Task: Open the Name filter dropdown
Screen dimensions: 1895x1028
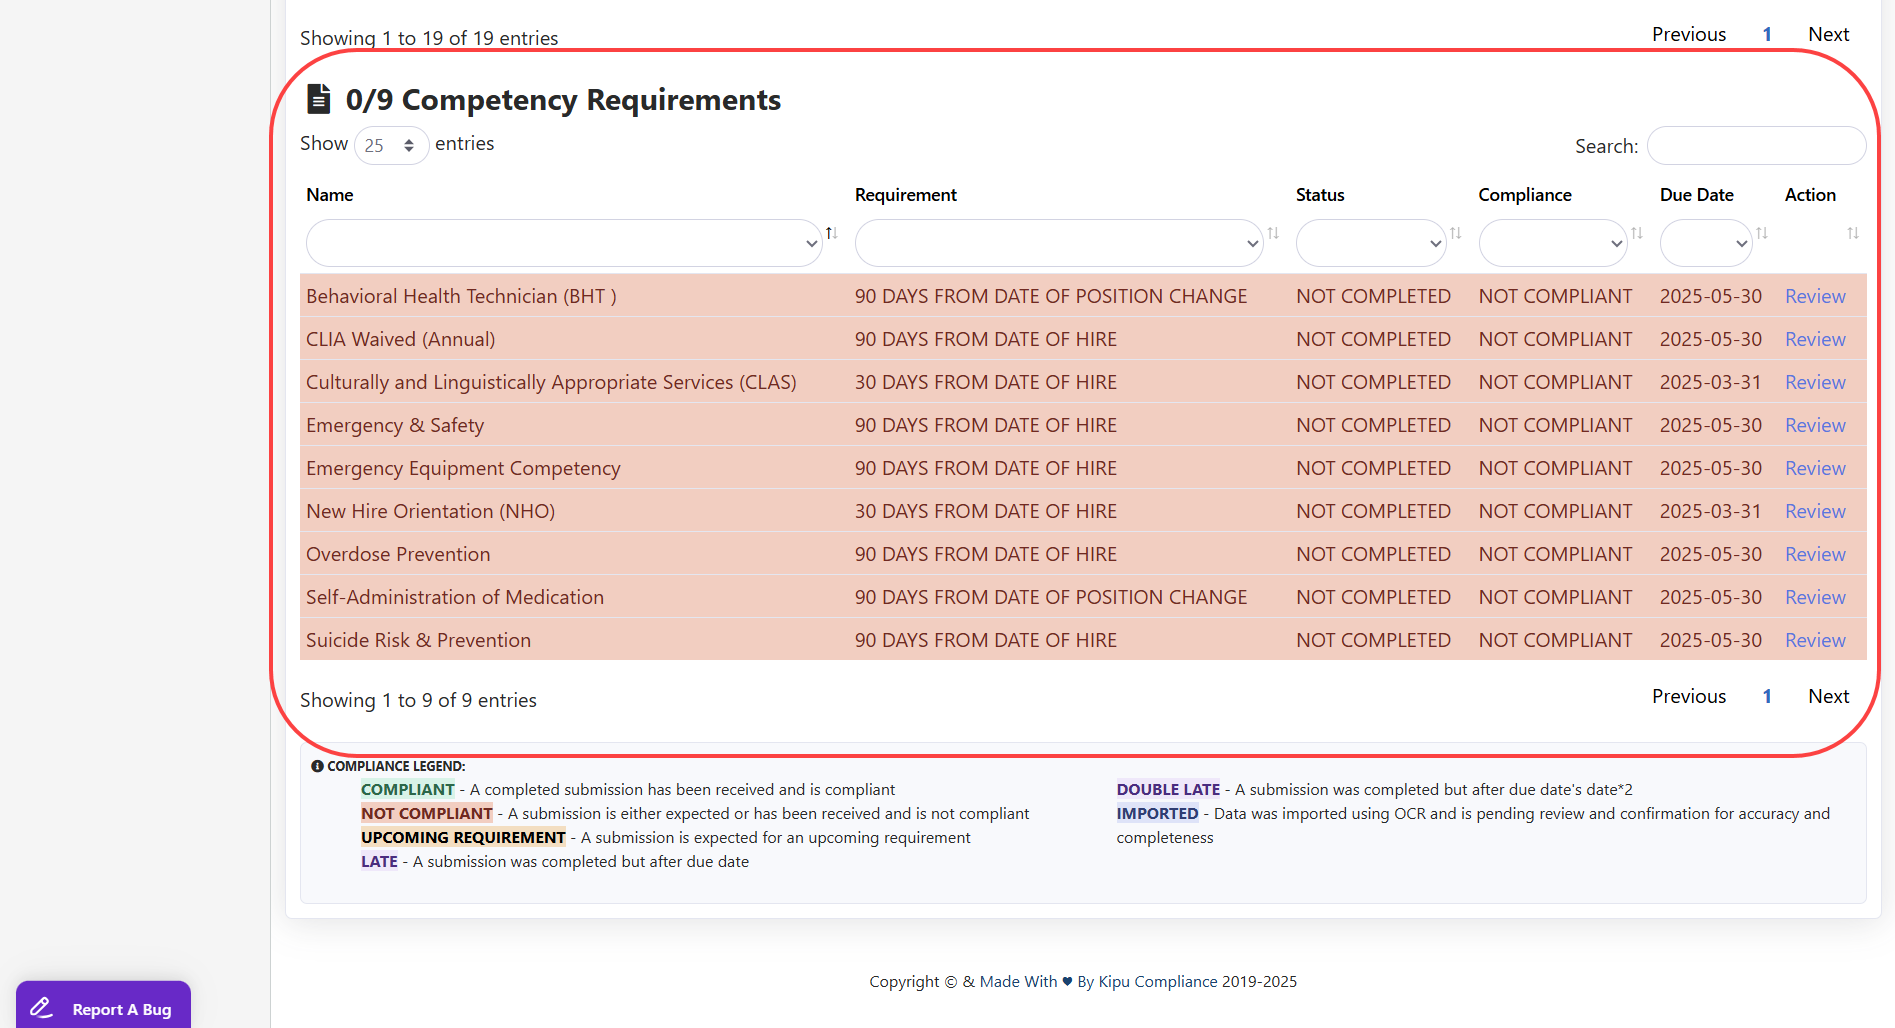Action: (564, 243)
